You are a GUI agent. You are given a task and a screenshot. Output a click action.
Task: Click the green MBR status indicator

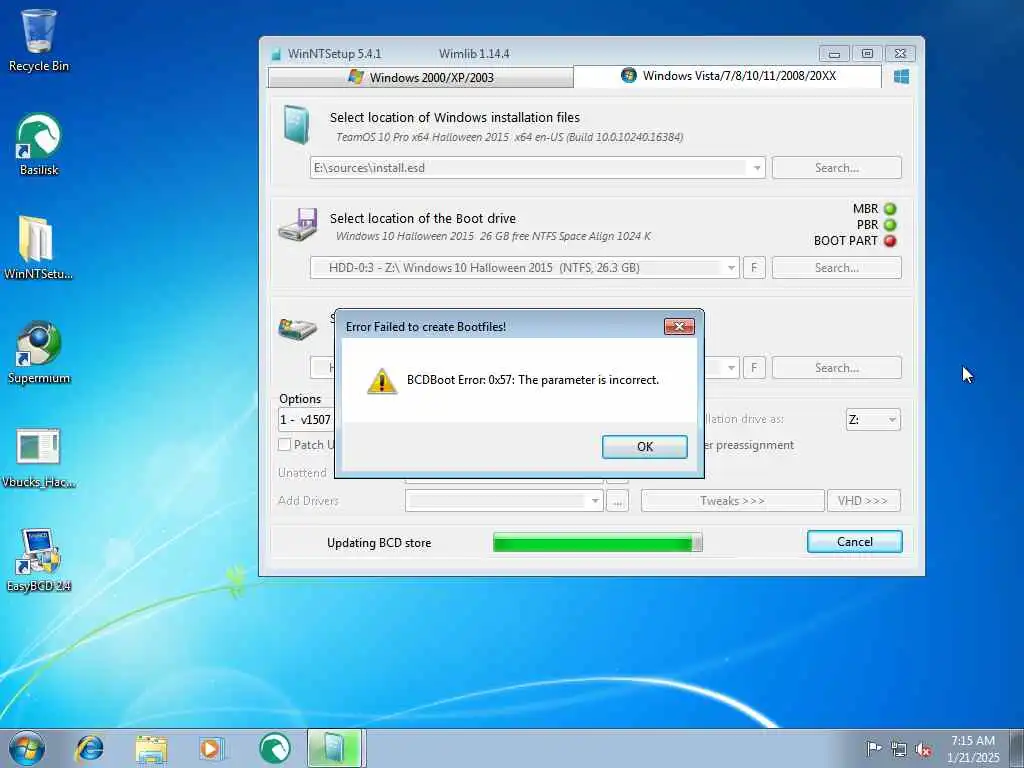coord(889,209)
